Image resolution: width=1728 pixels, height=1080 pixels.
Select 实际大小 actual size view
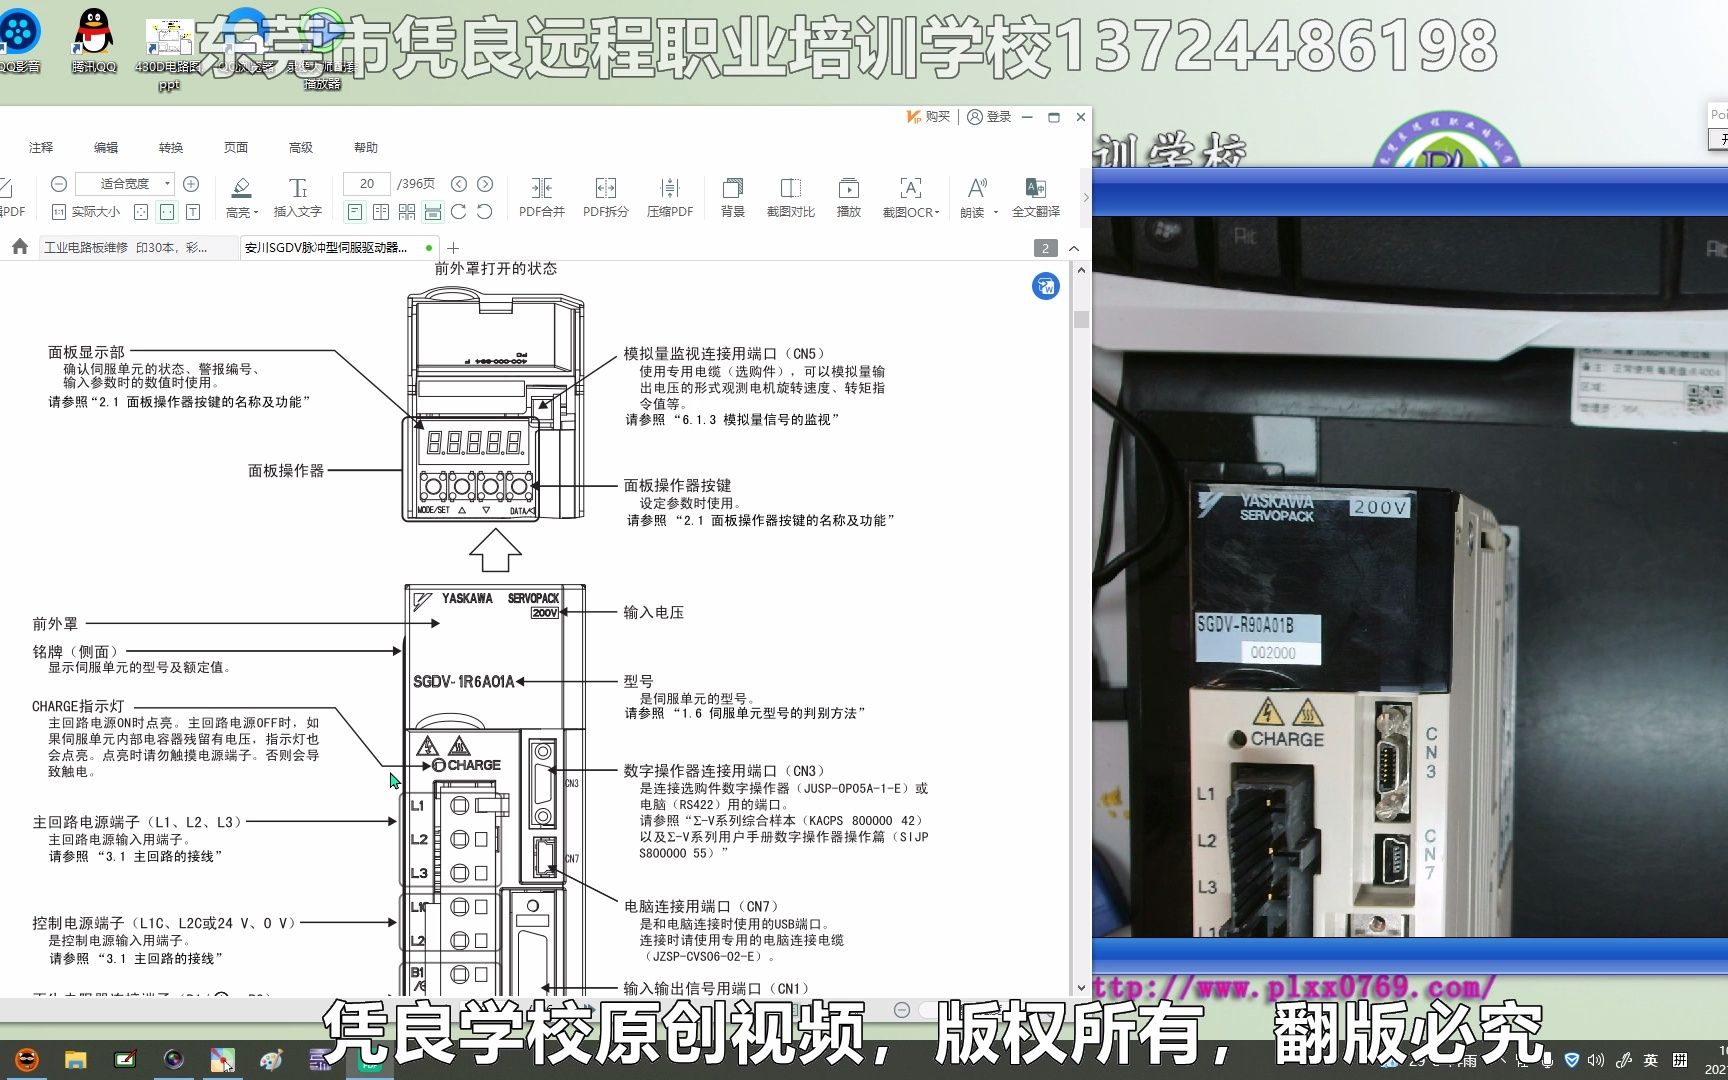[x=86, y=212]
